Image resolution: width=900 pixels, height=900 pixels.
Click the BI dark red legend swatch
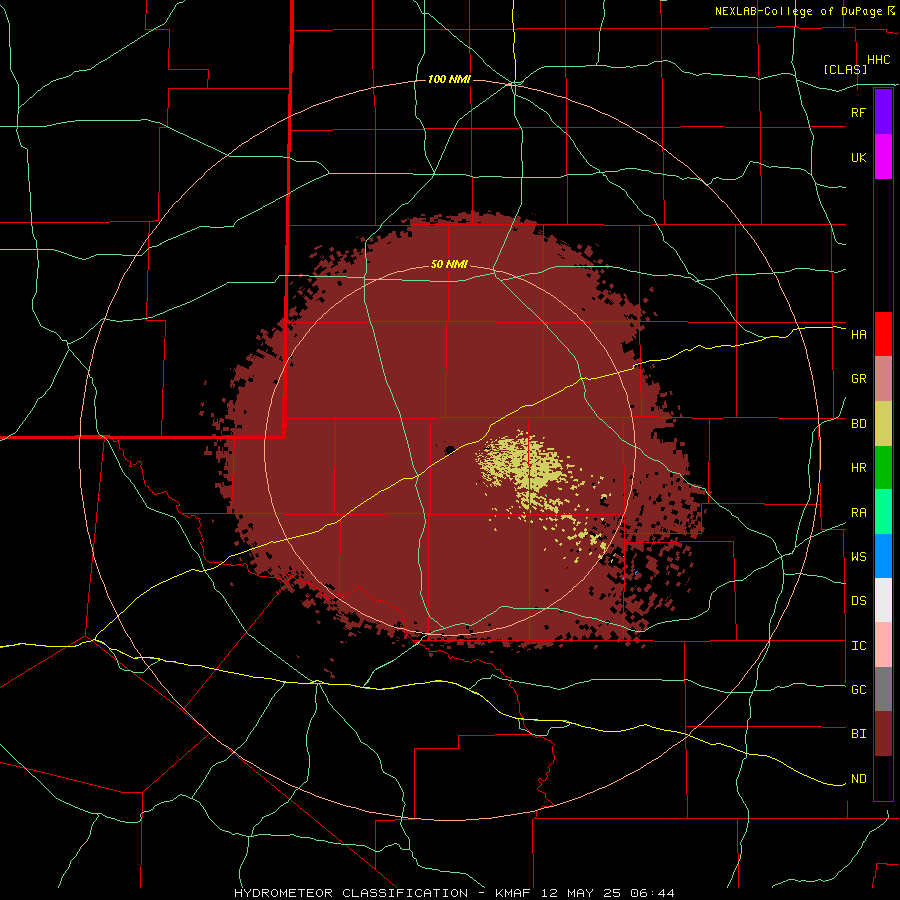pyautogui.click(x=883, y=734)
